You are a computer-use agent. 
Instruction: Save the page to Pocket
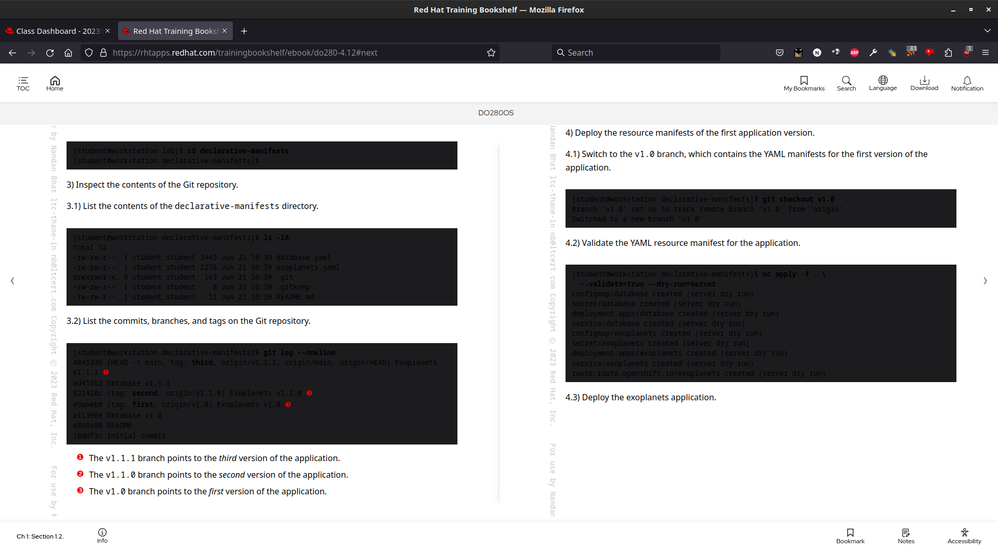coord(779,53)
